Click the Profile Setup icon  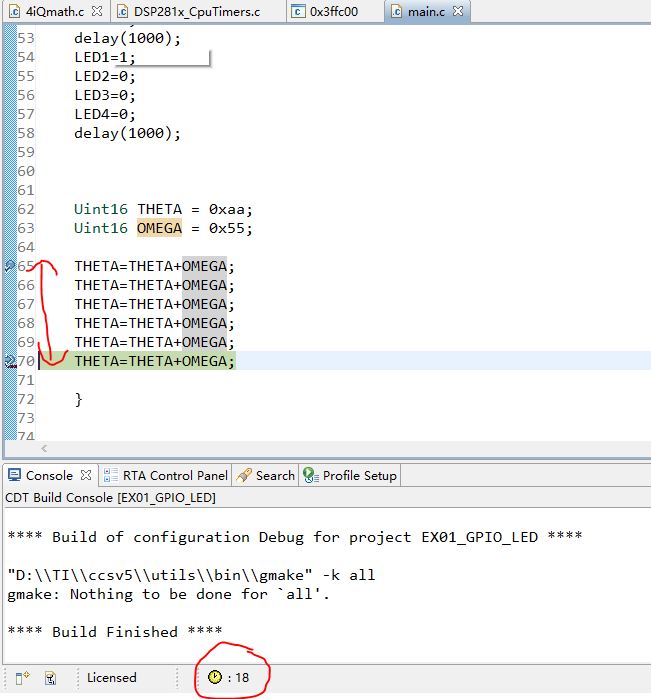tap(310, 475)
